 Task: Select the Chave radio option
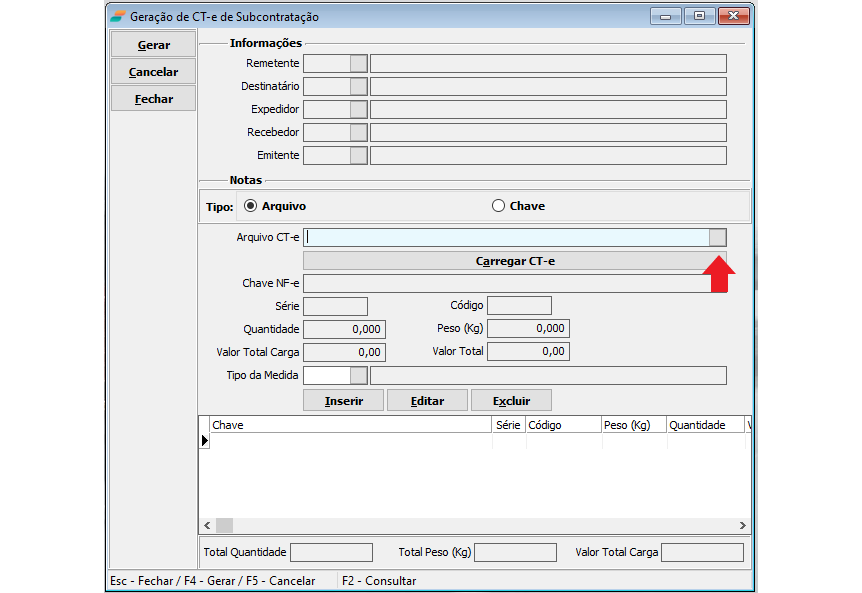(498, 206)
